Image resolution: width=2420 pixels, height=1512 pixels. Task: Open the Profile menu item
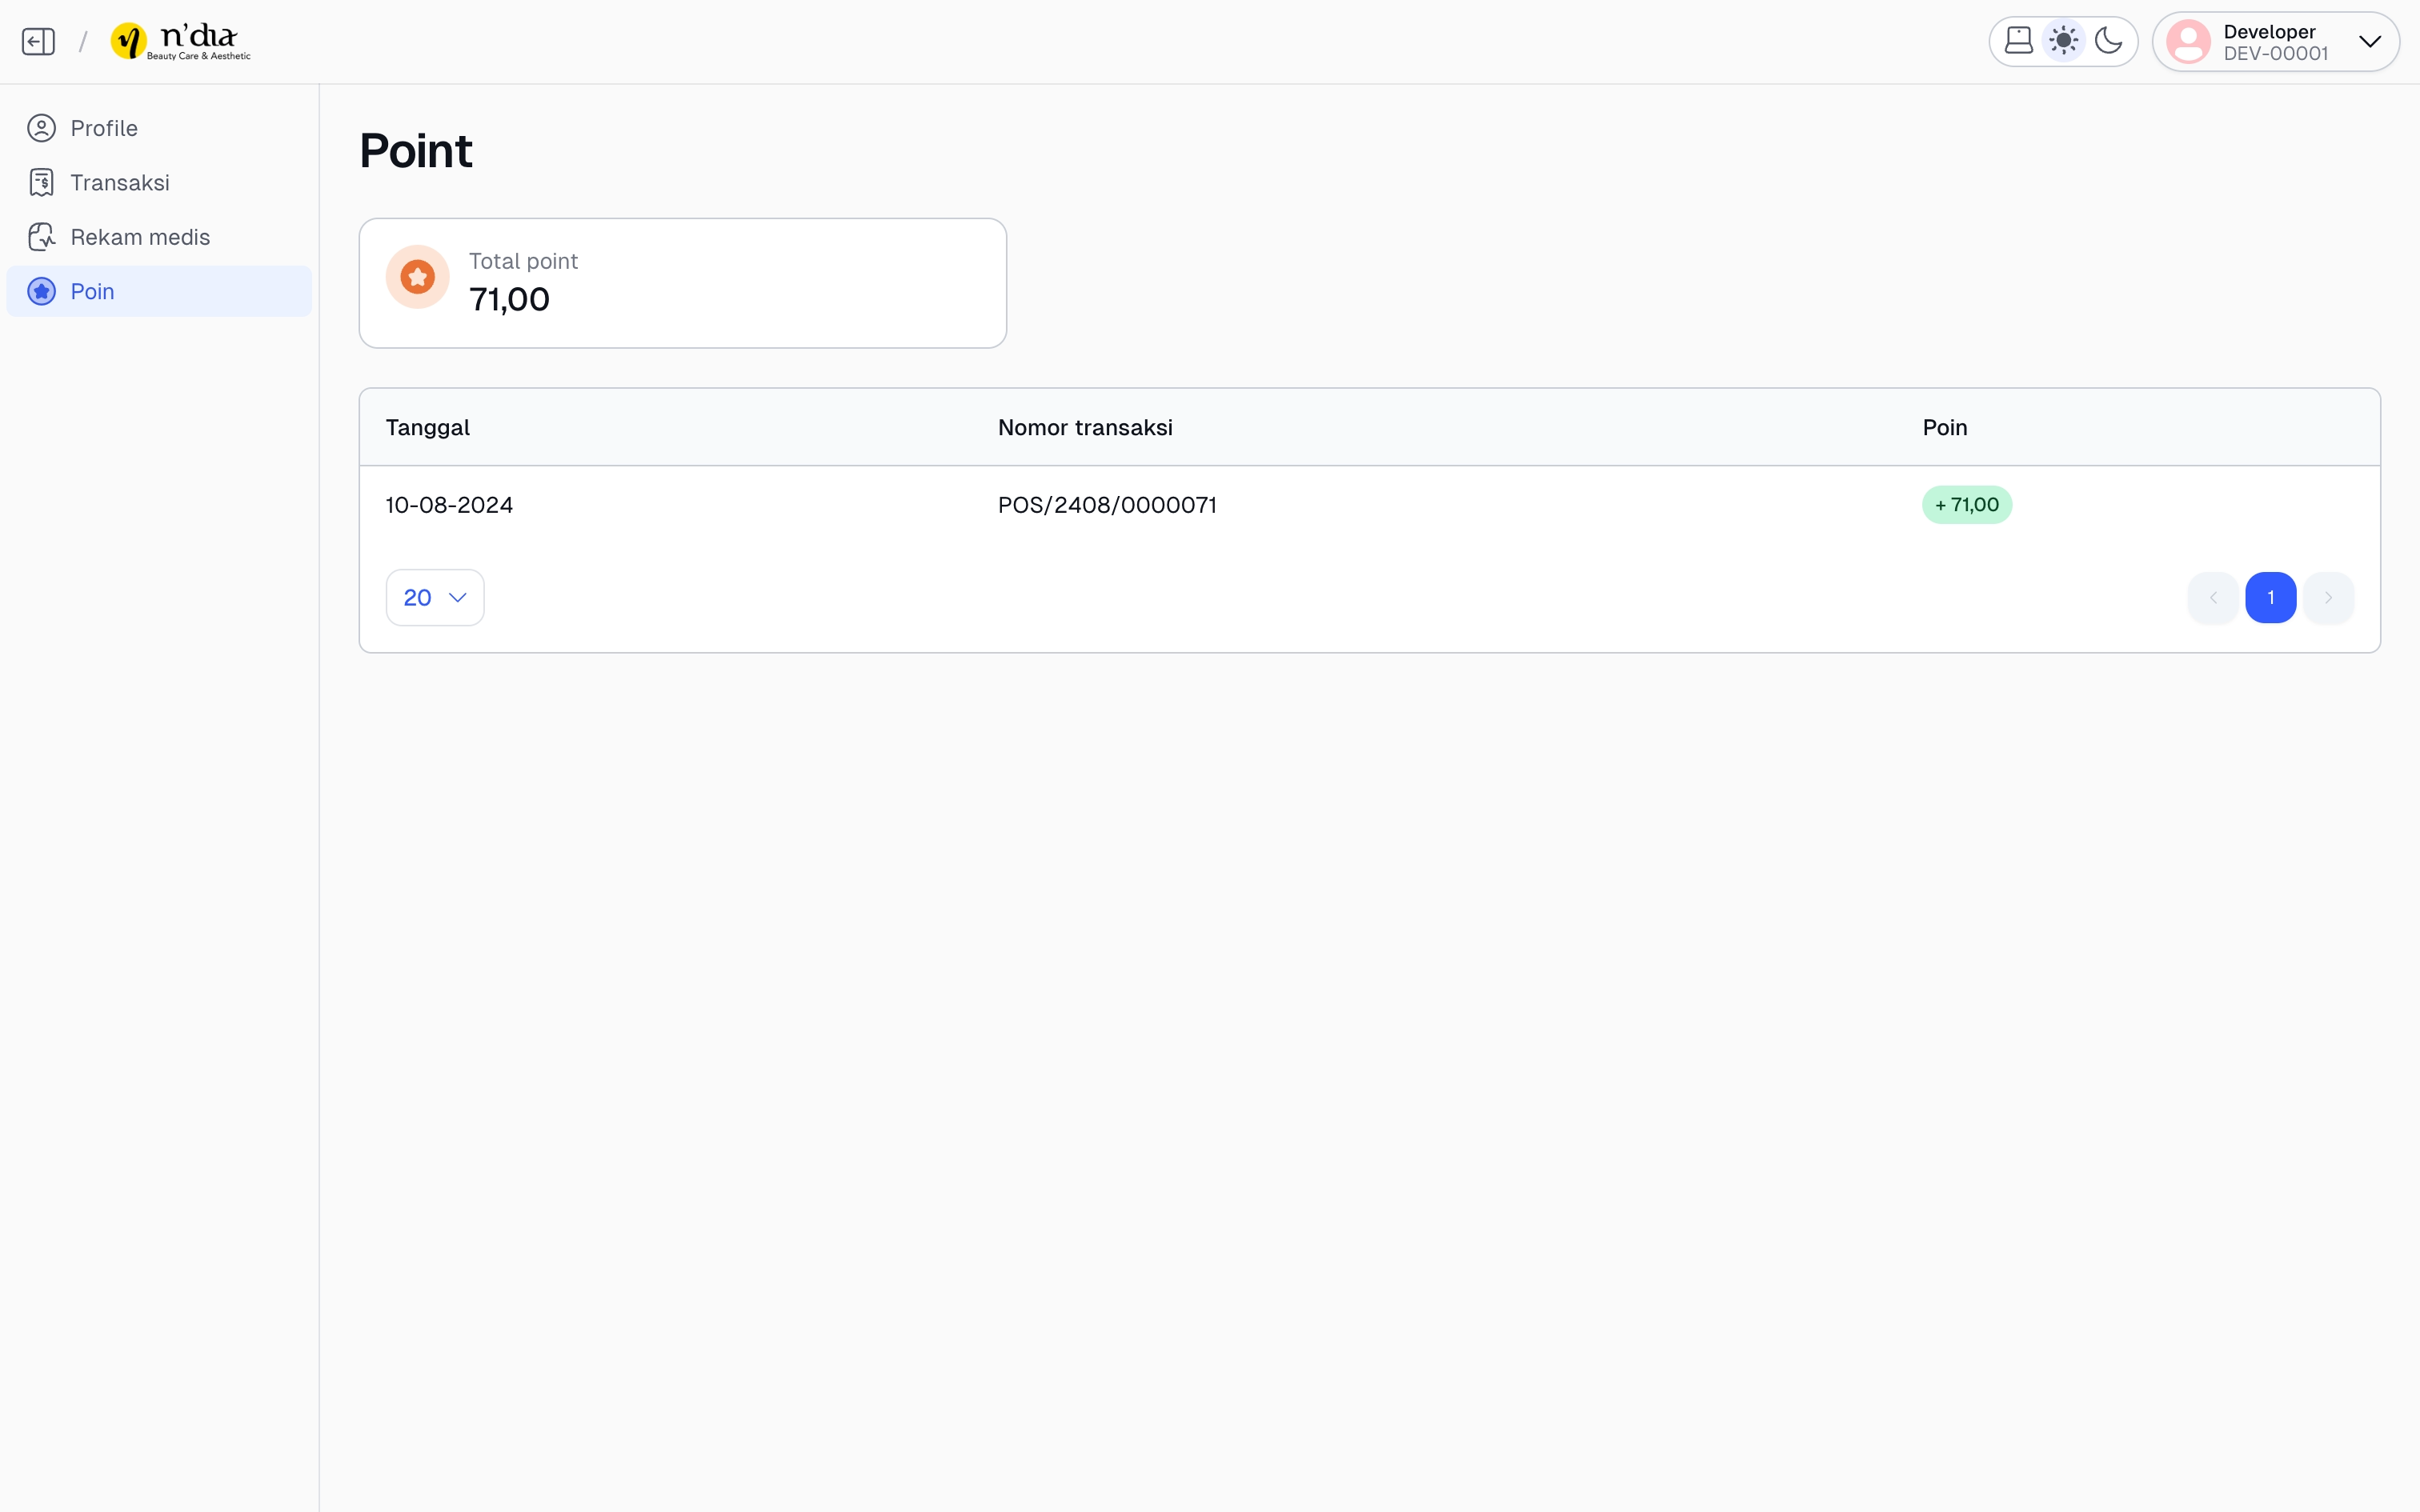pos(159,128)
